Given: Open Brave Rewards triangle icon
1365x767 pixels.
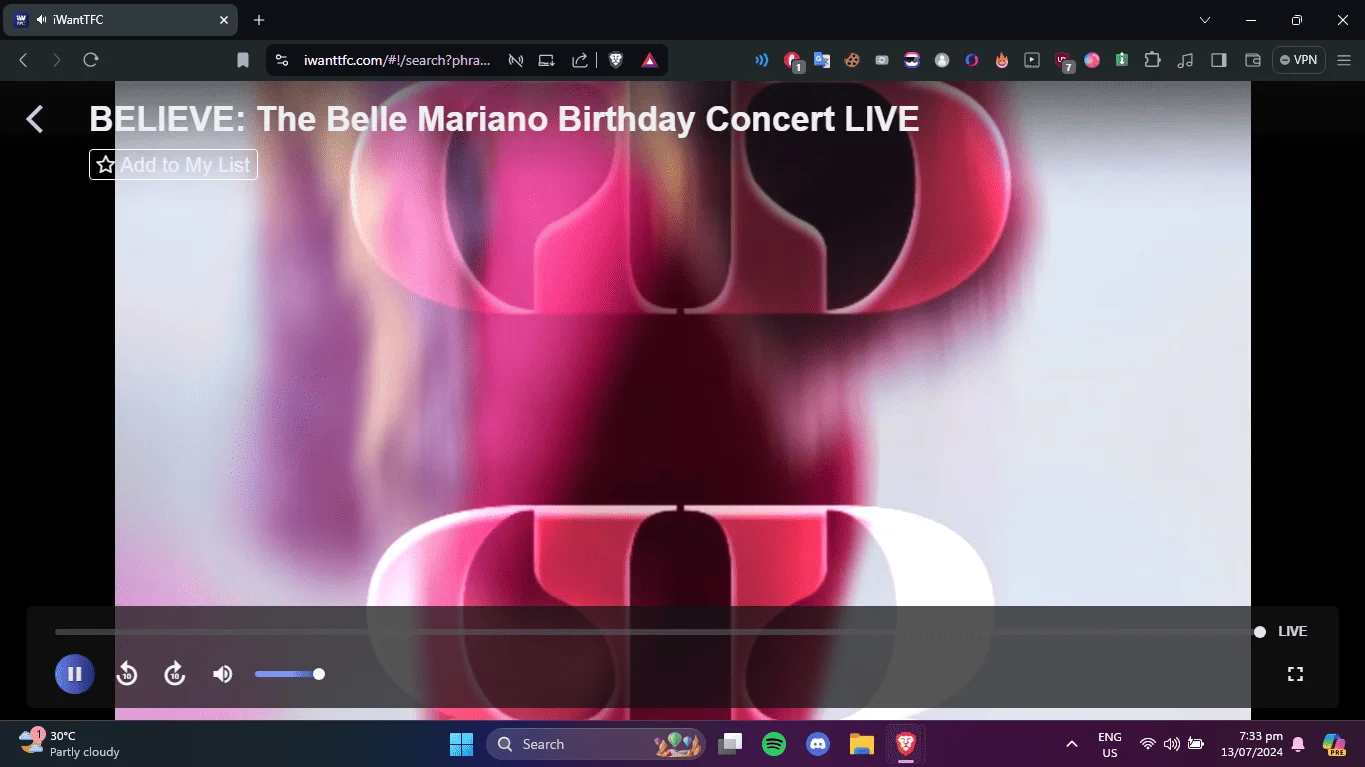Looking at the screenshot, I should (650, 60).
